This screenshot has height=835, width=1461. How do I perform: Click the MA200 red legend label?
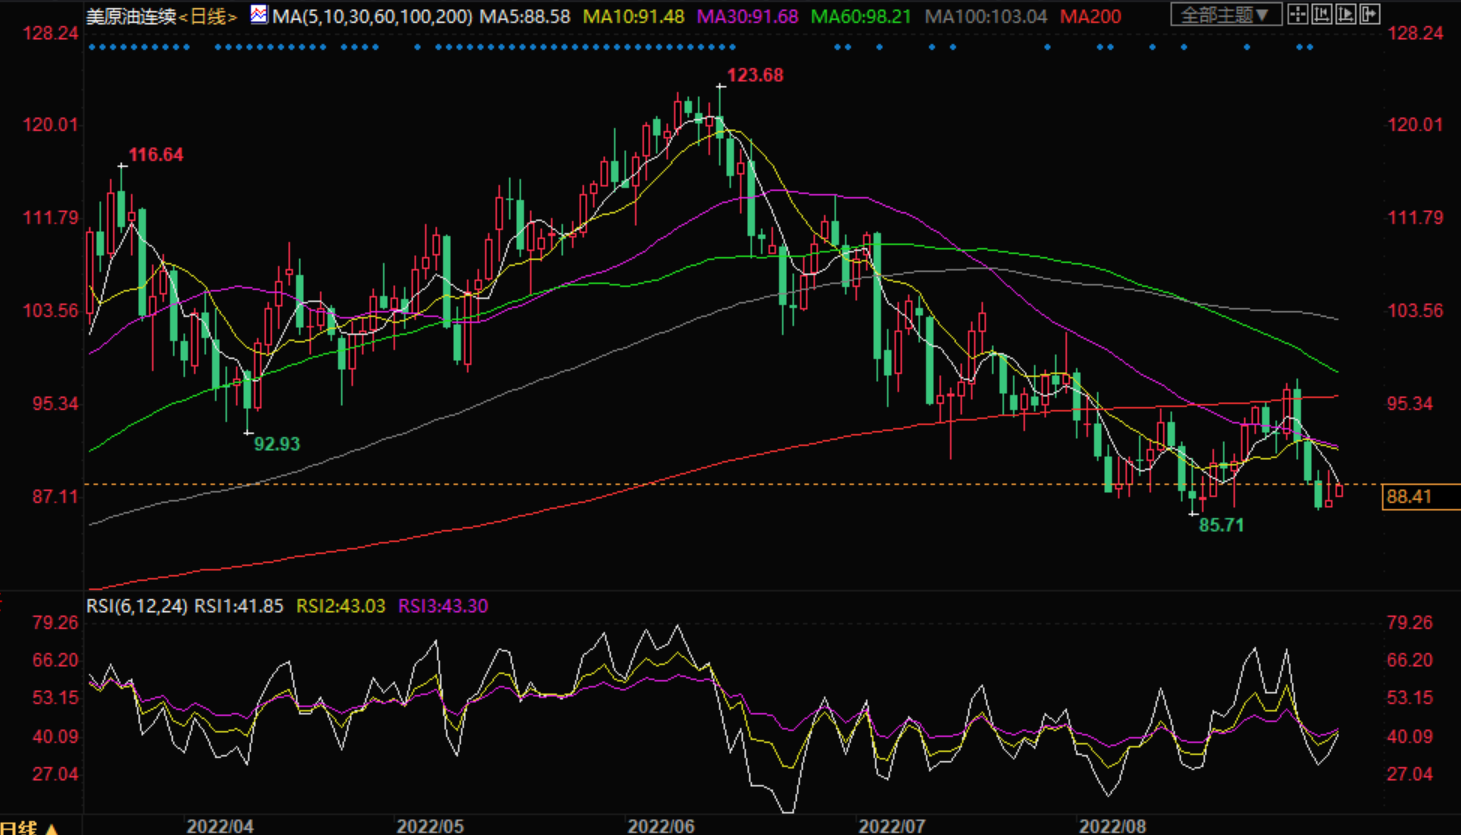click(x=1090, y=17)
